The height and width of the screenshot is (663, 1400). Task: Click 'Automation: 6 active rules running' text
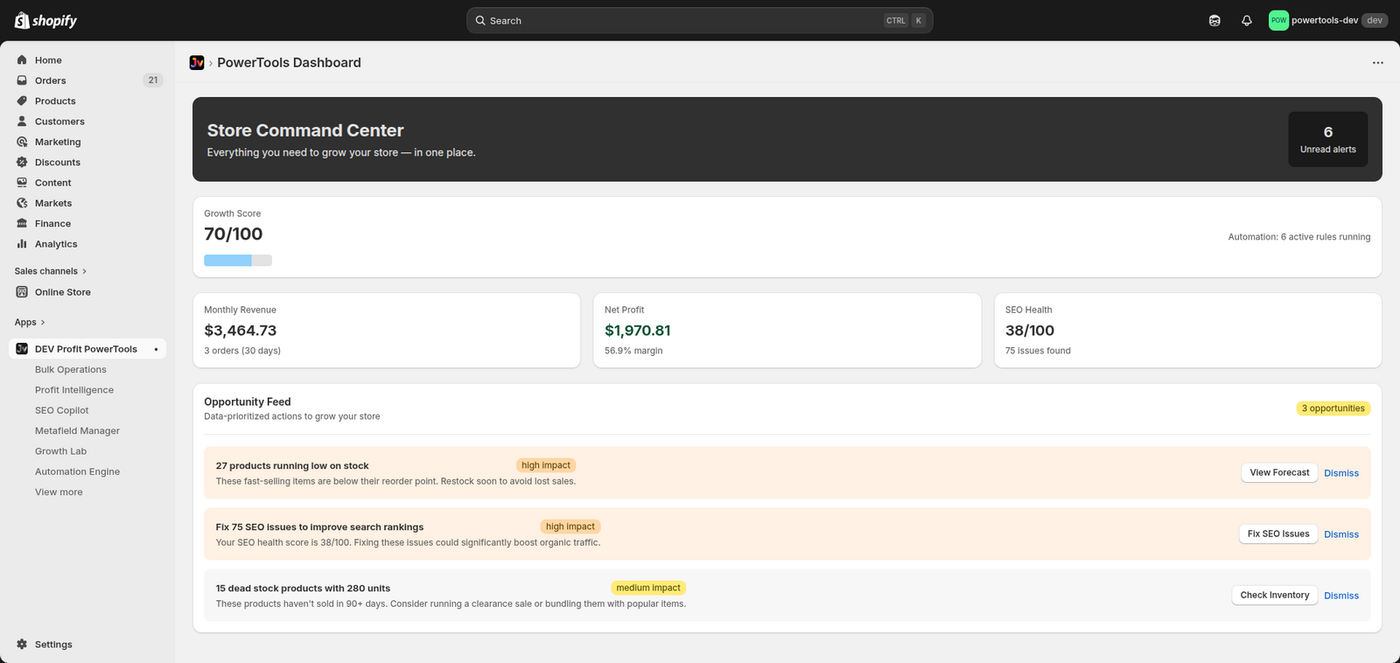[1299, 237]
